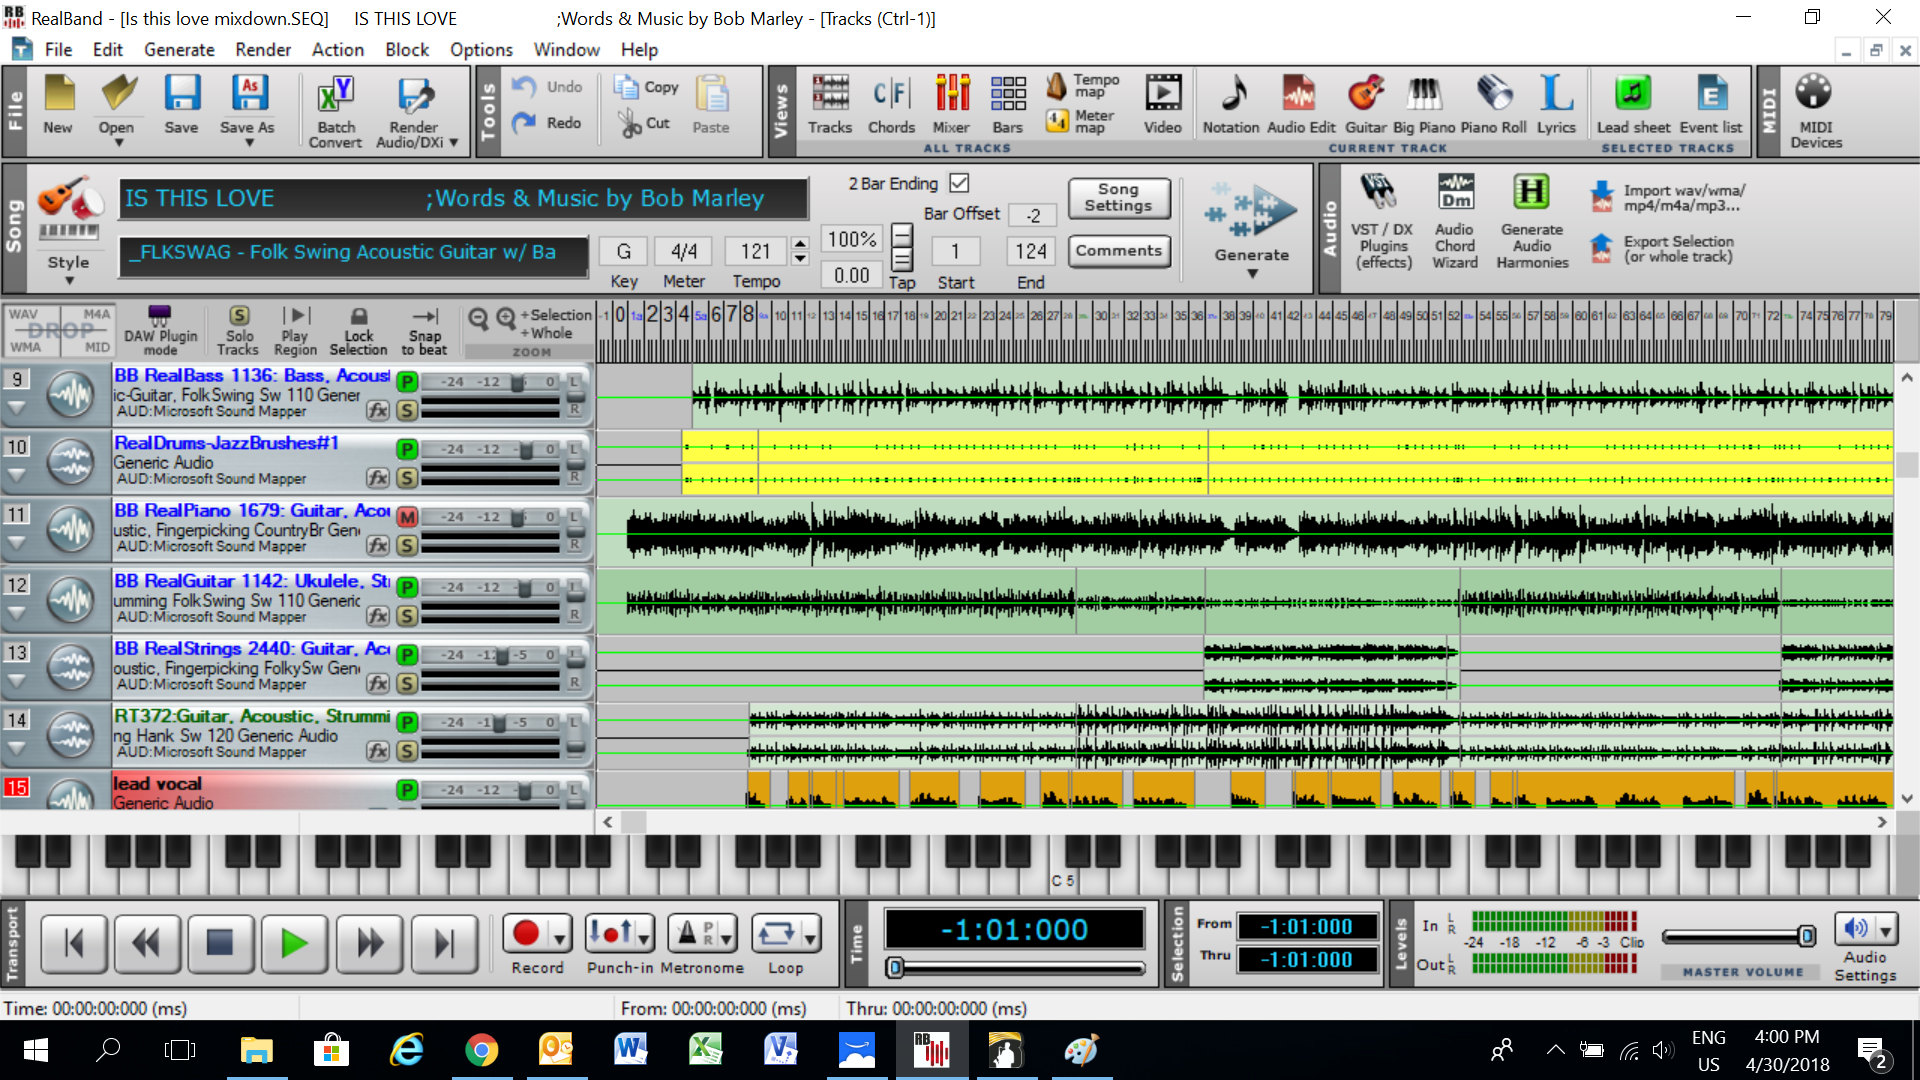Open the Record options dropdown arrow

coord(559,938)
